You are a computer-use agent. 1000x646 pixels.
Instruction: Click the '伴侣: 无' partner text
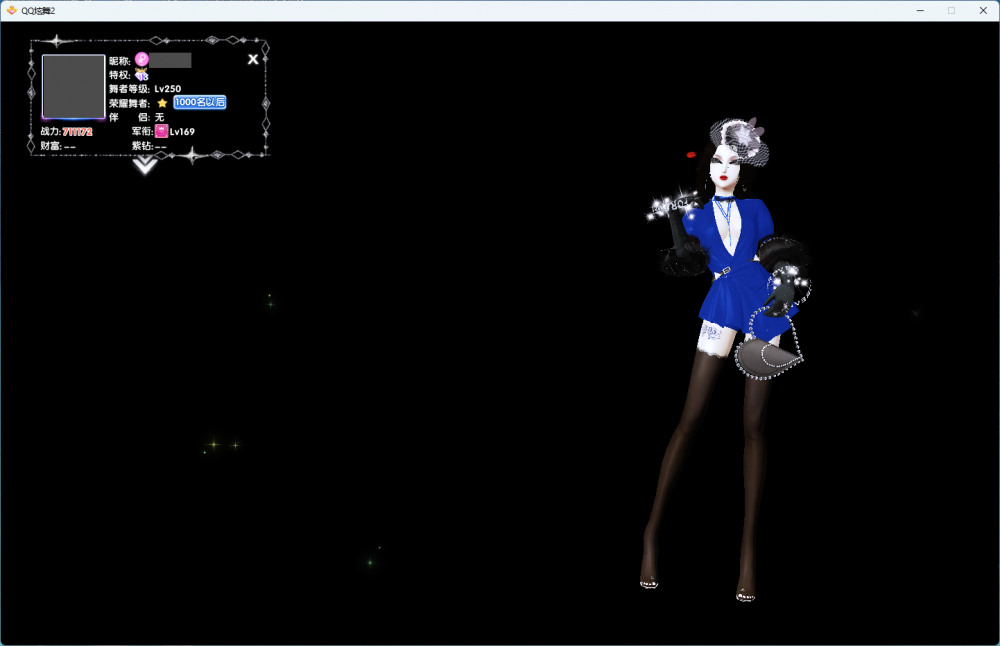pos(136,117)
